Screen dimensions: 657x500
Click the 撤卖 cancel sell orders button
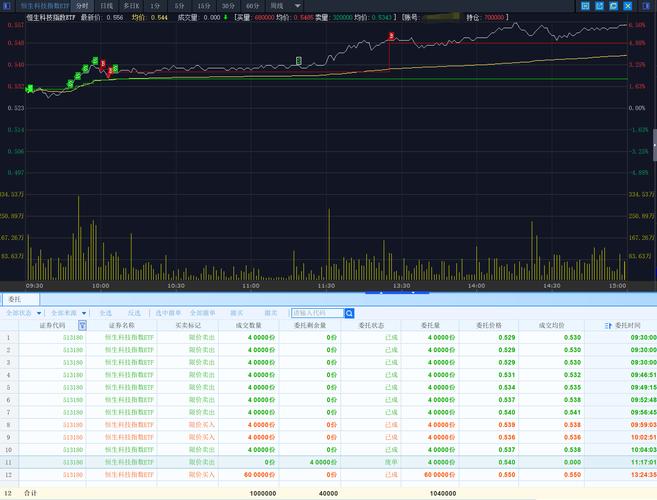coord(271,313)
